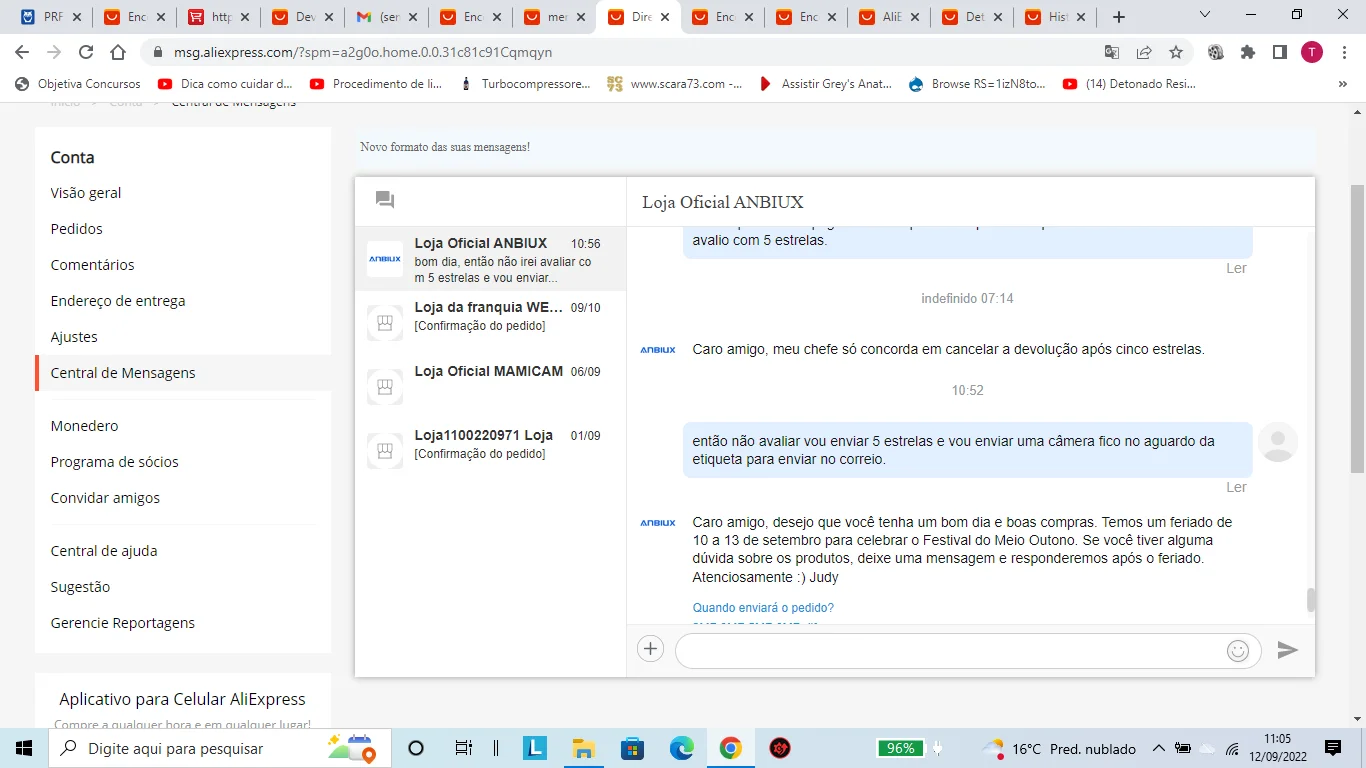Open Comentários in the account sidebar
1366x768 pixels.
pyautogui.click(x=92, y=265)
